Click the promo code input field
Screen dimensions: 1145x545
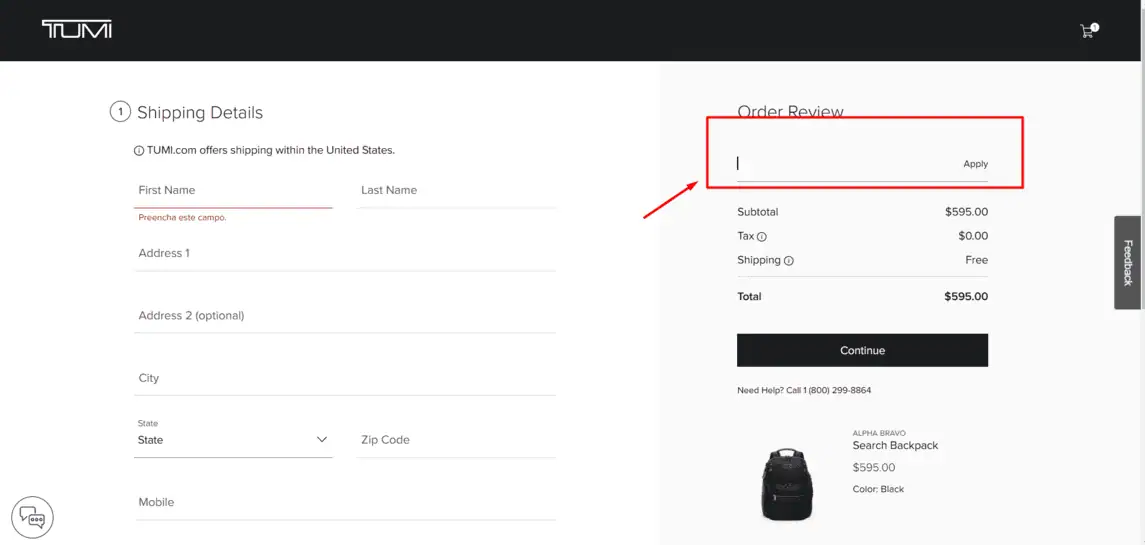(x=846, y=164)
